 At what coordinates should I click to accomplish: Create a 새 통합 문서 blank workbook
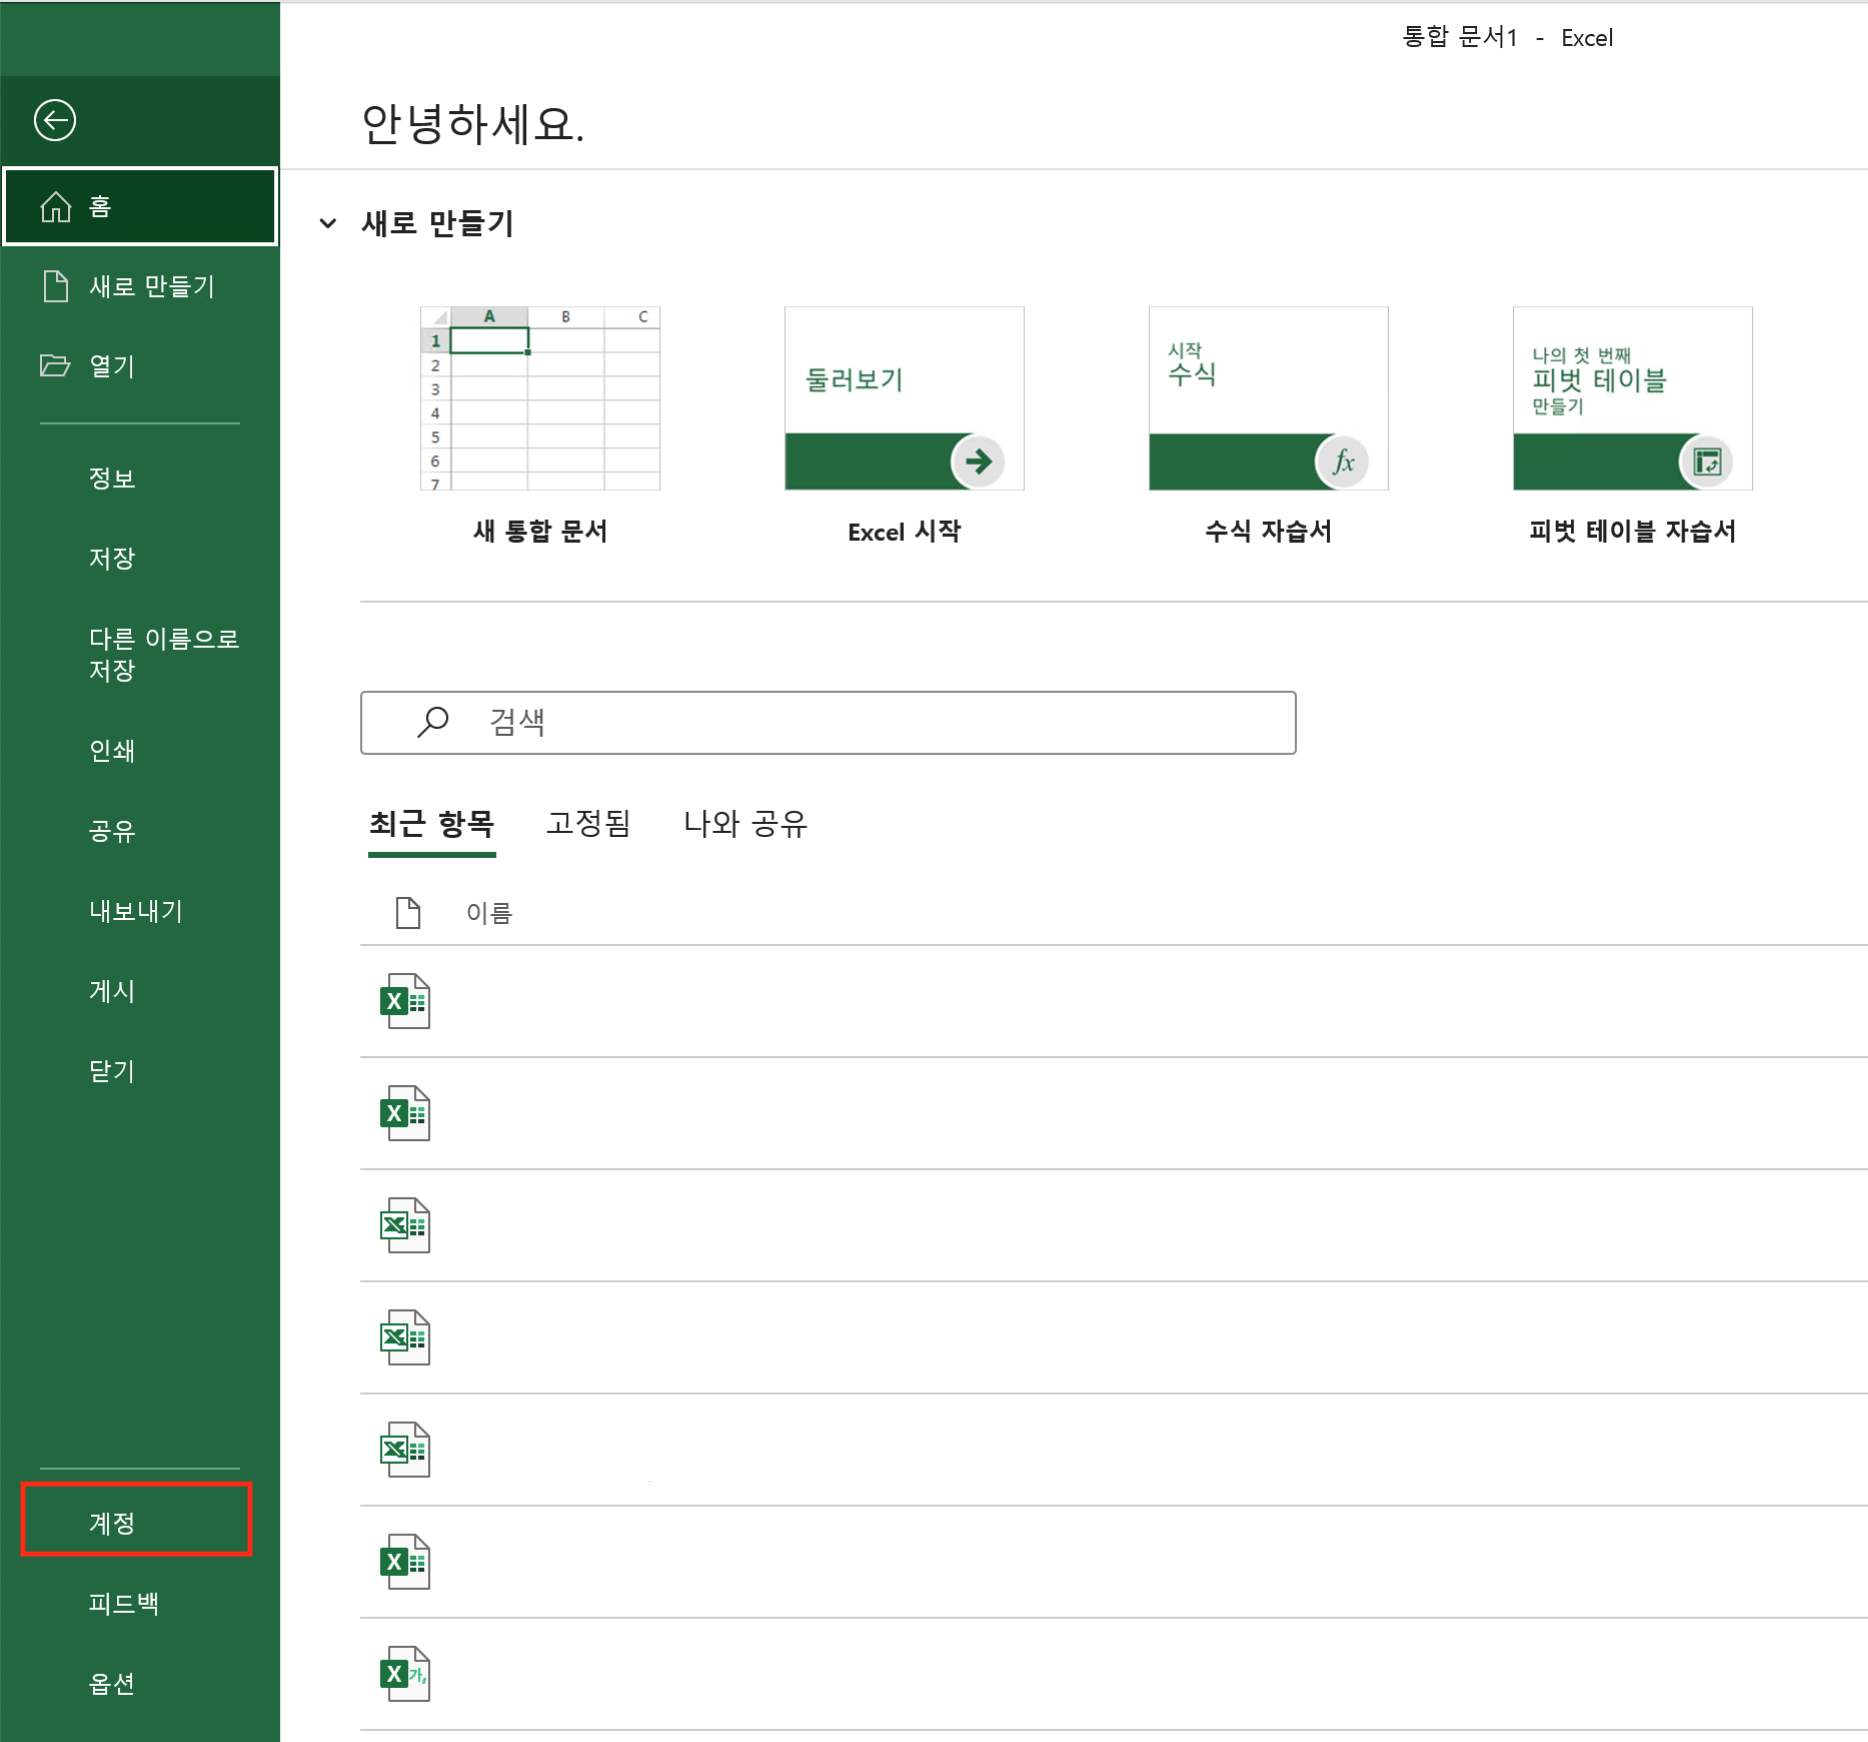tap(540, 426)
